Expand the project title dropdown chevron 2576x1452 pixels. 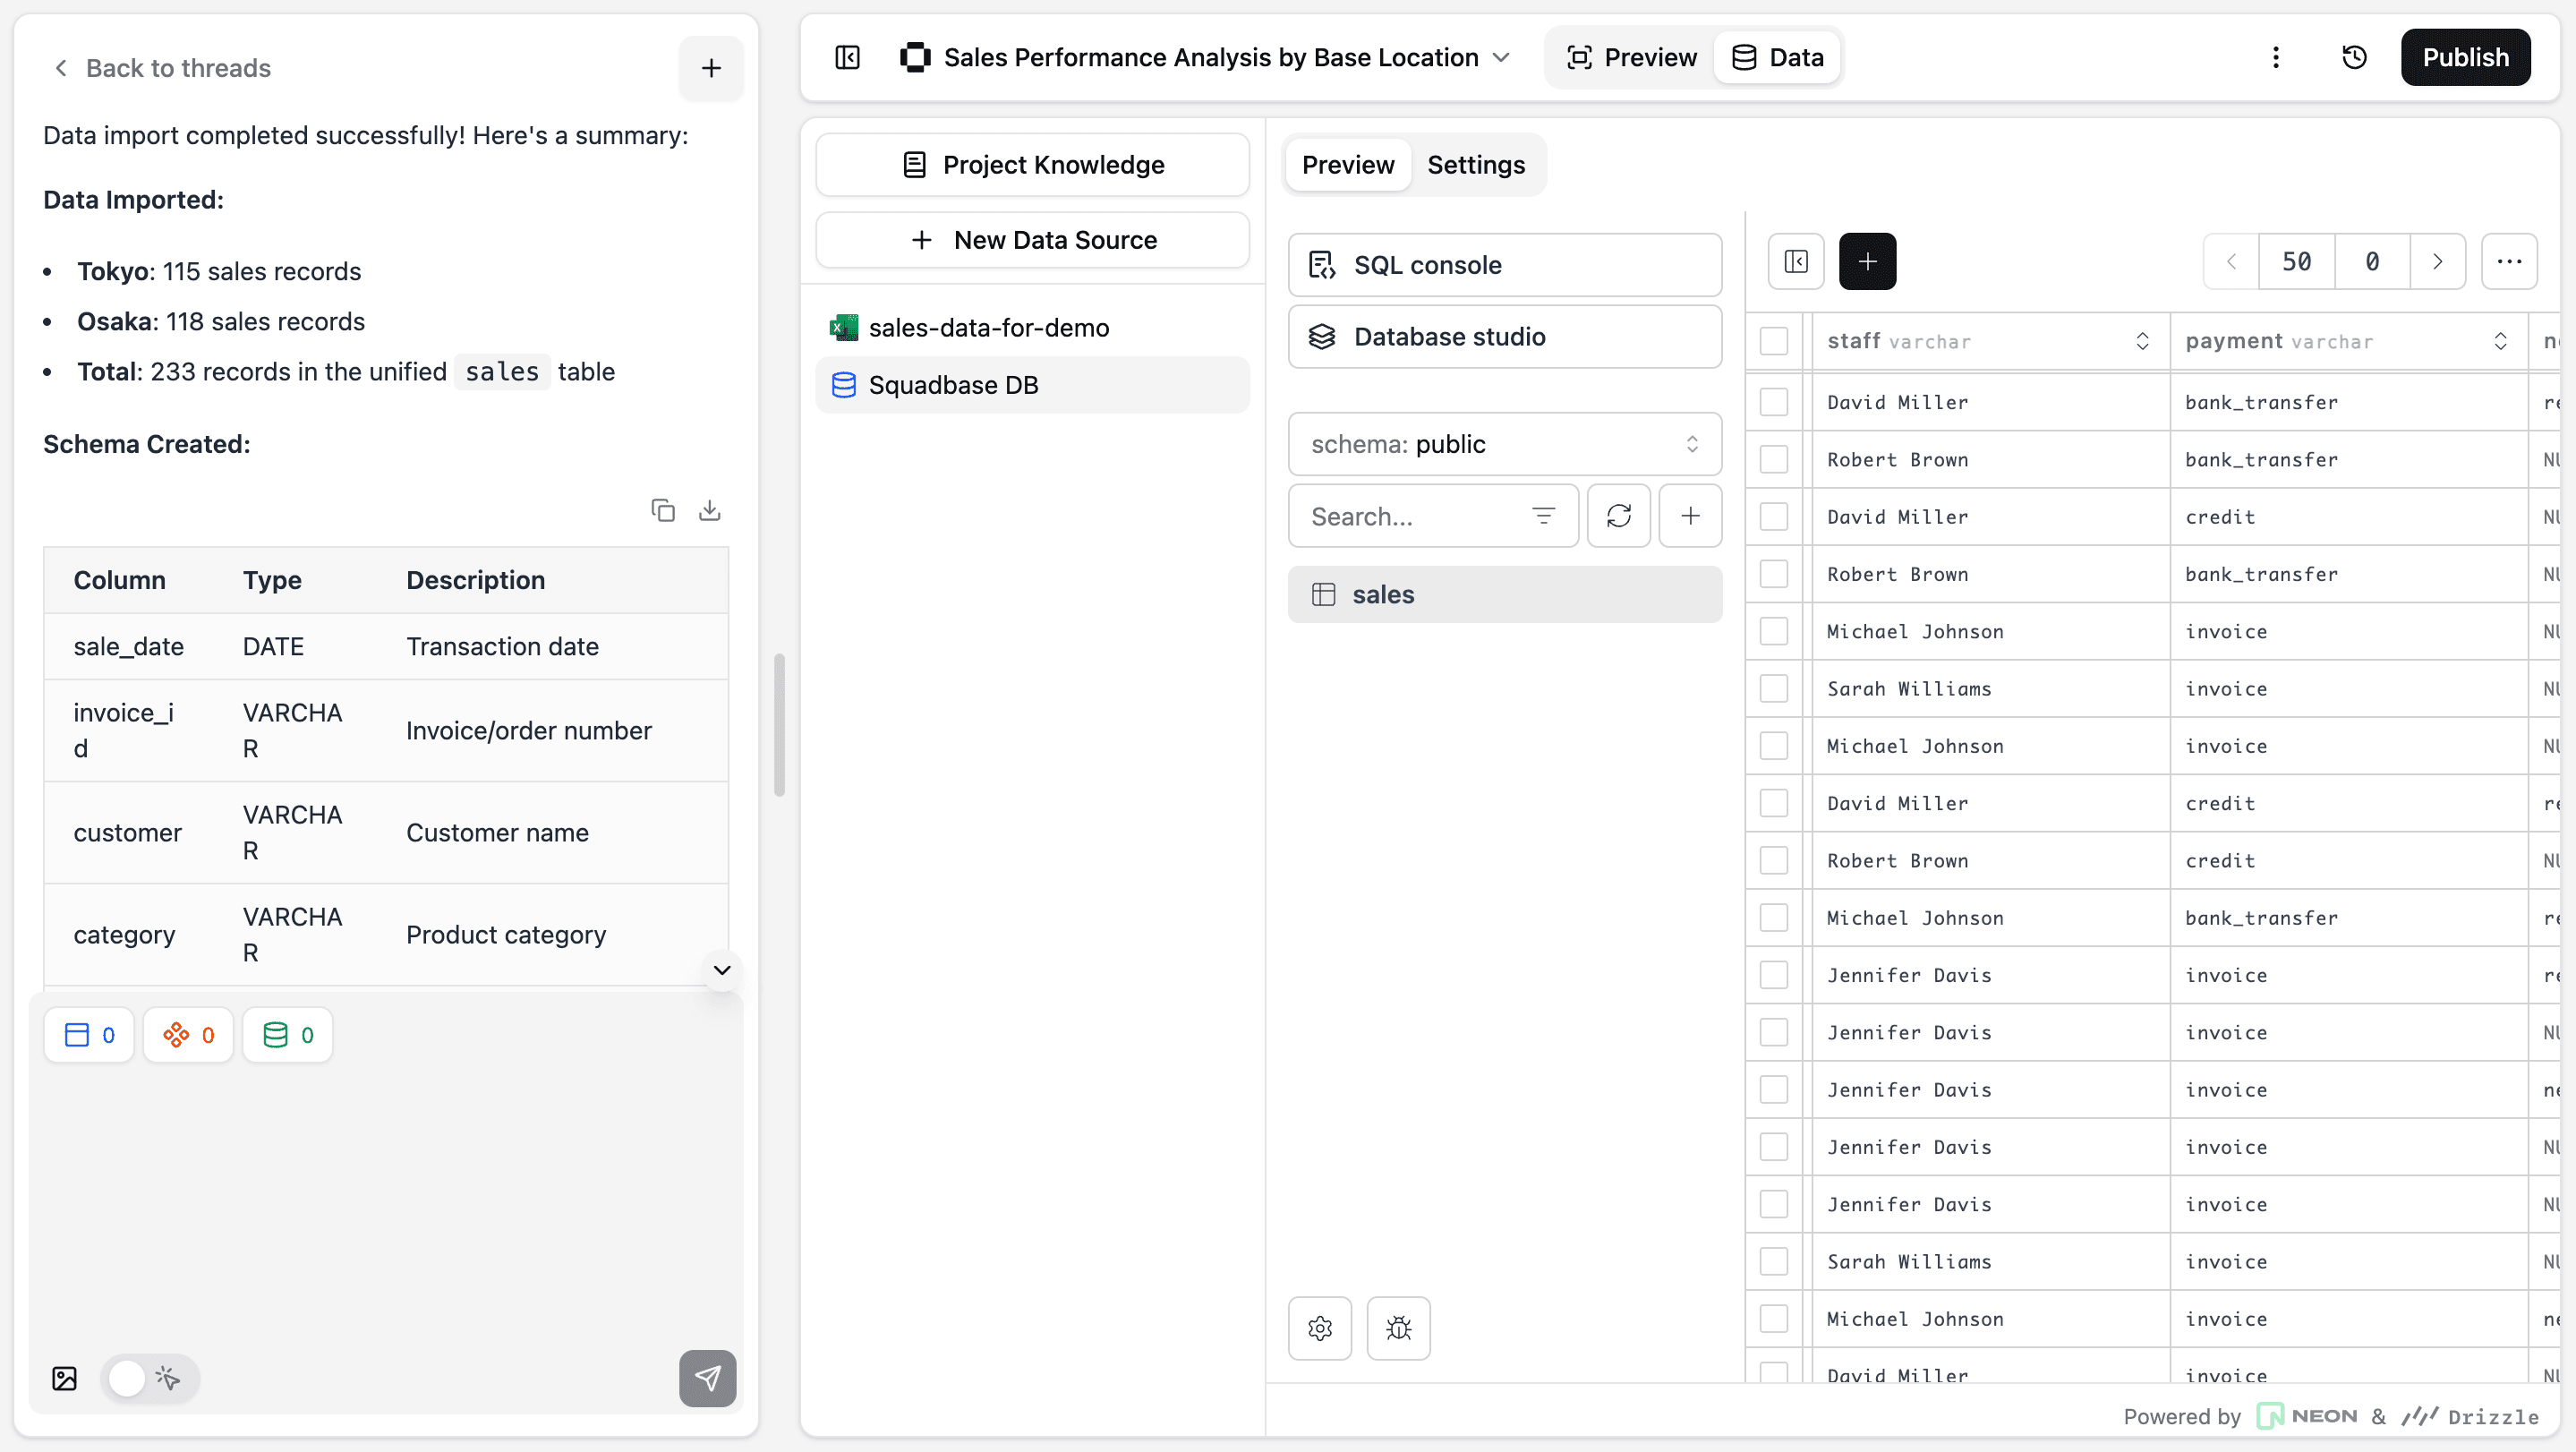[1501, 57]
